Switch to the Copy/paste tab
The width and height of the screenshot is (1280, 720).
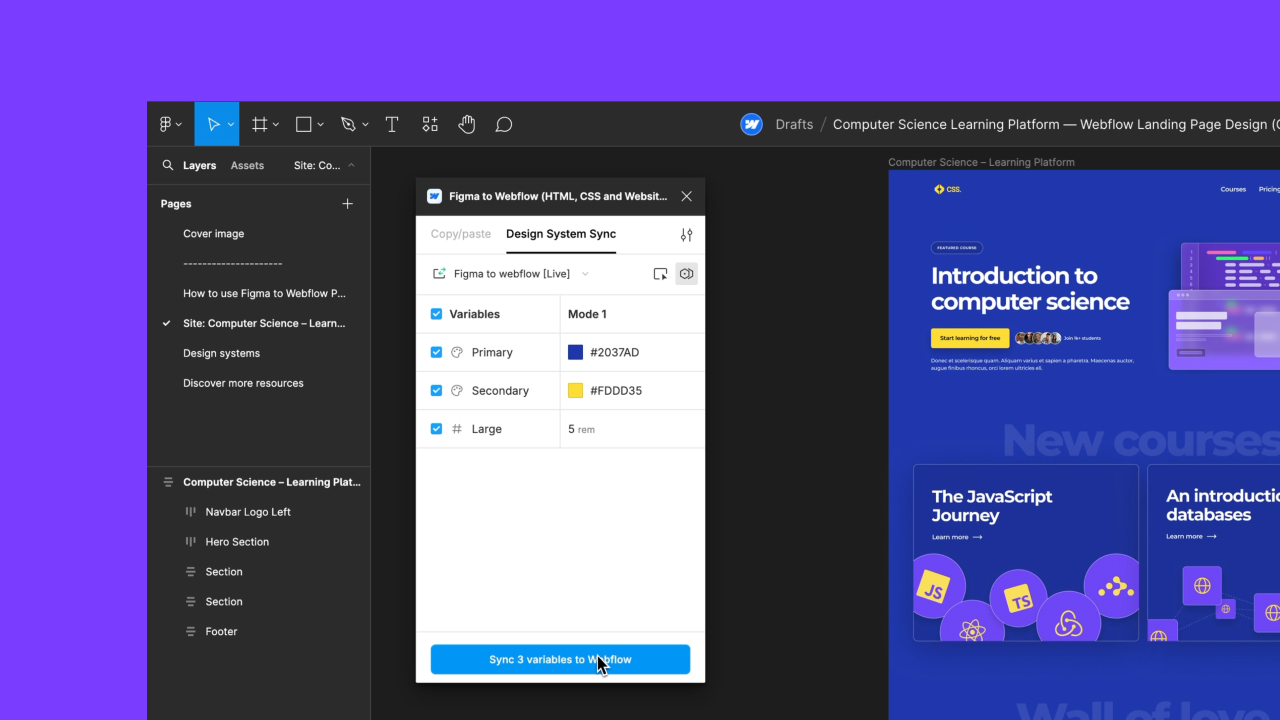[460, 234]
